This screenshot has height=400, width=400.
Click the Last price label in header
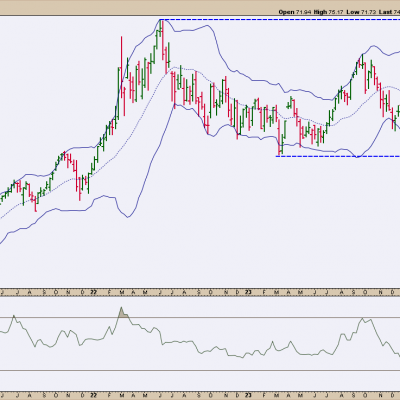pyautogui.click(x=385, y=12)
